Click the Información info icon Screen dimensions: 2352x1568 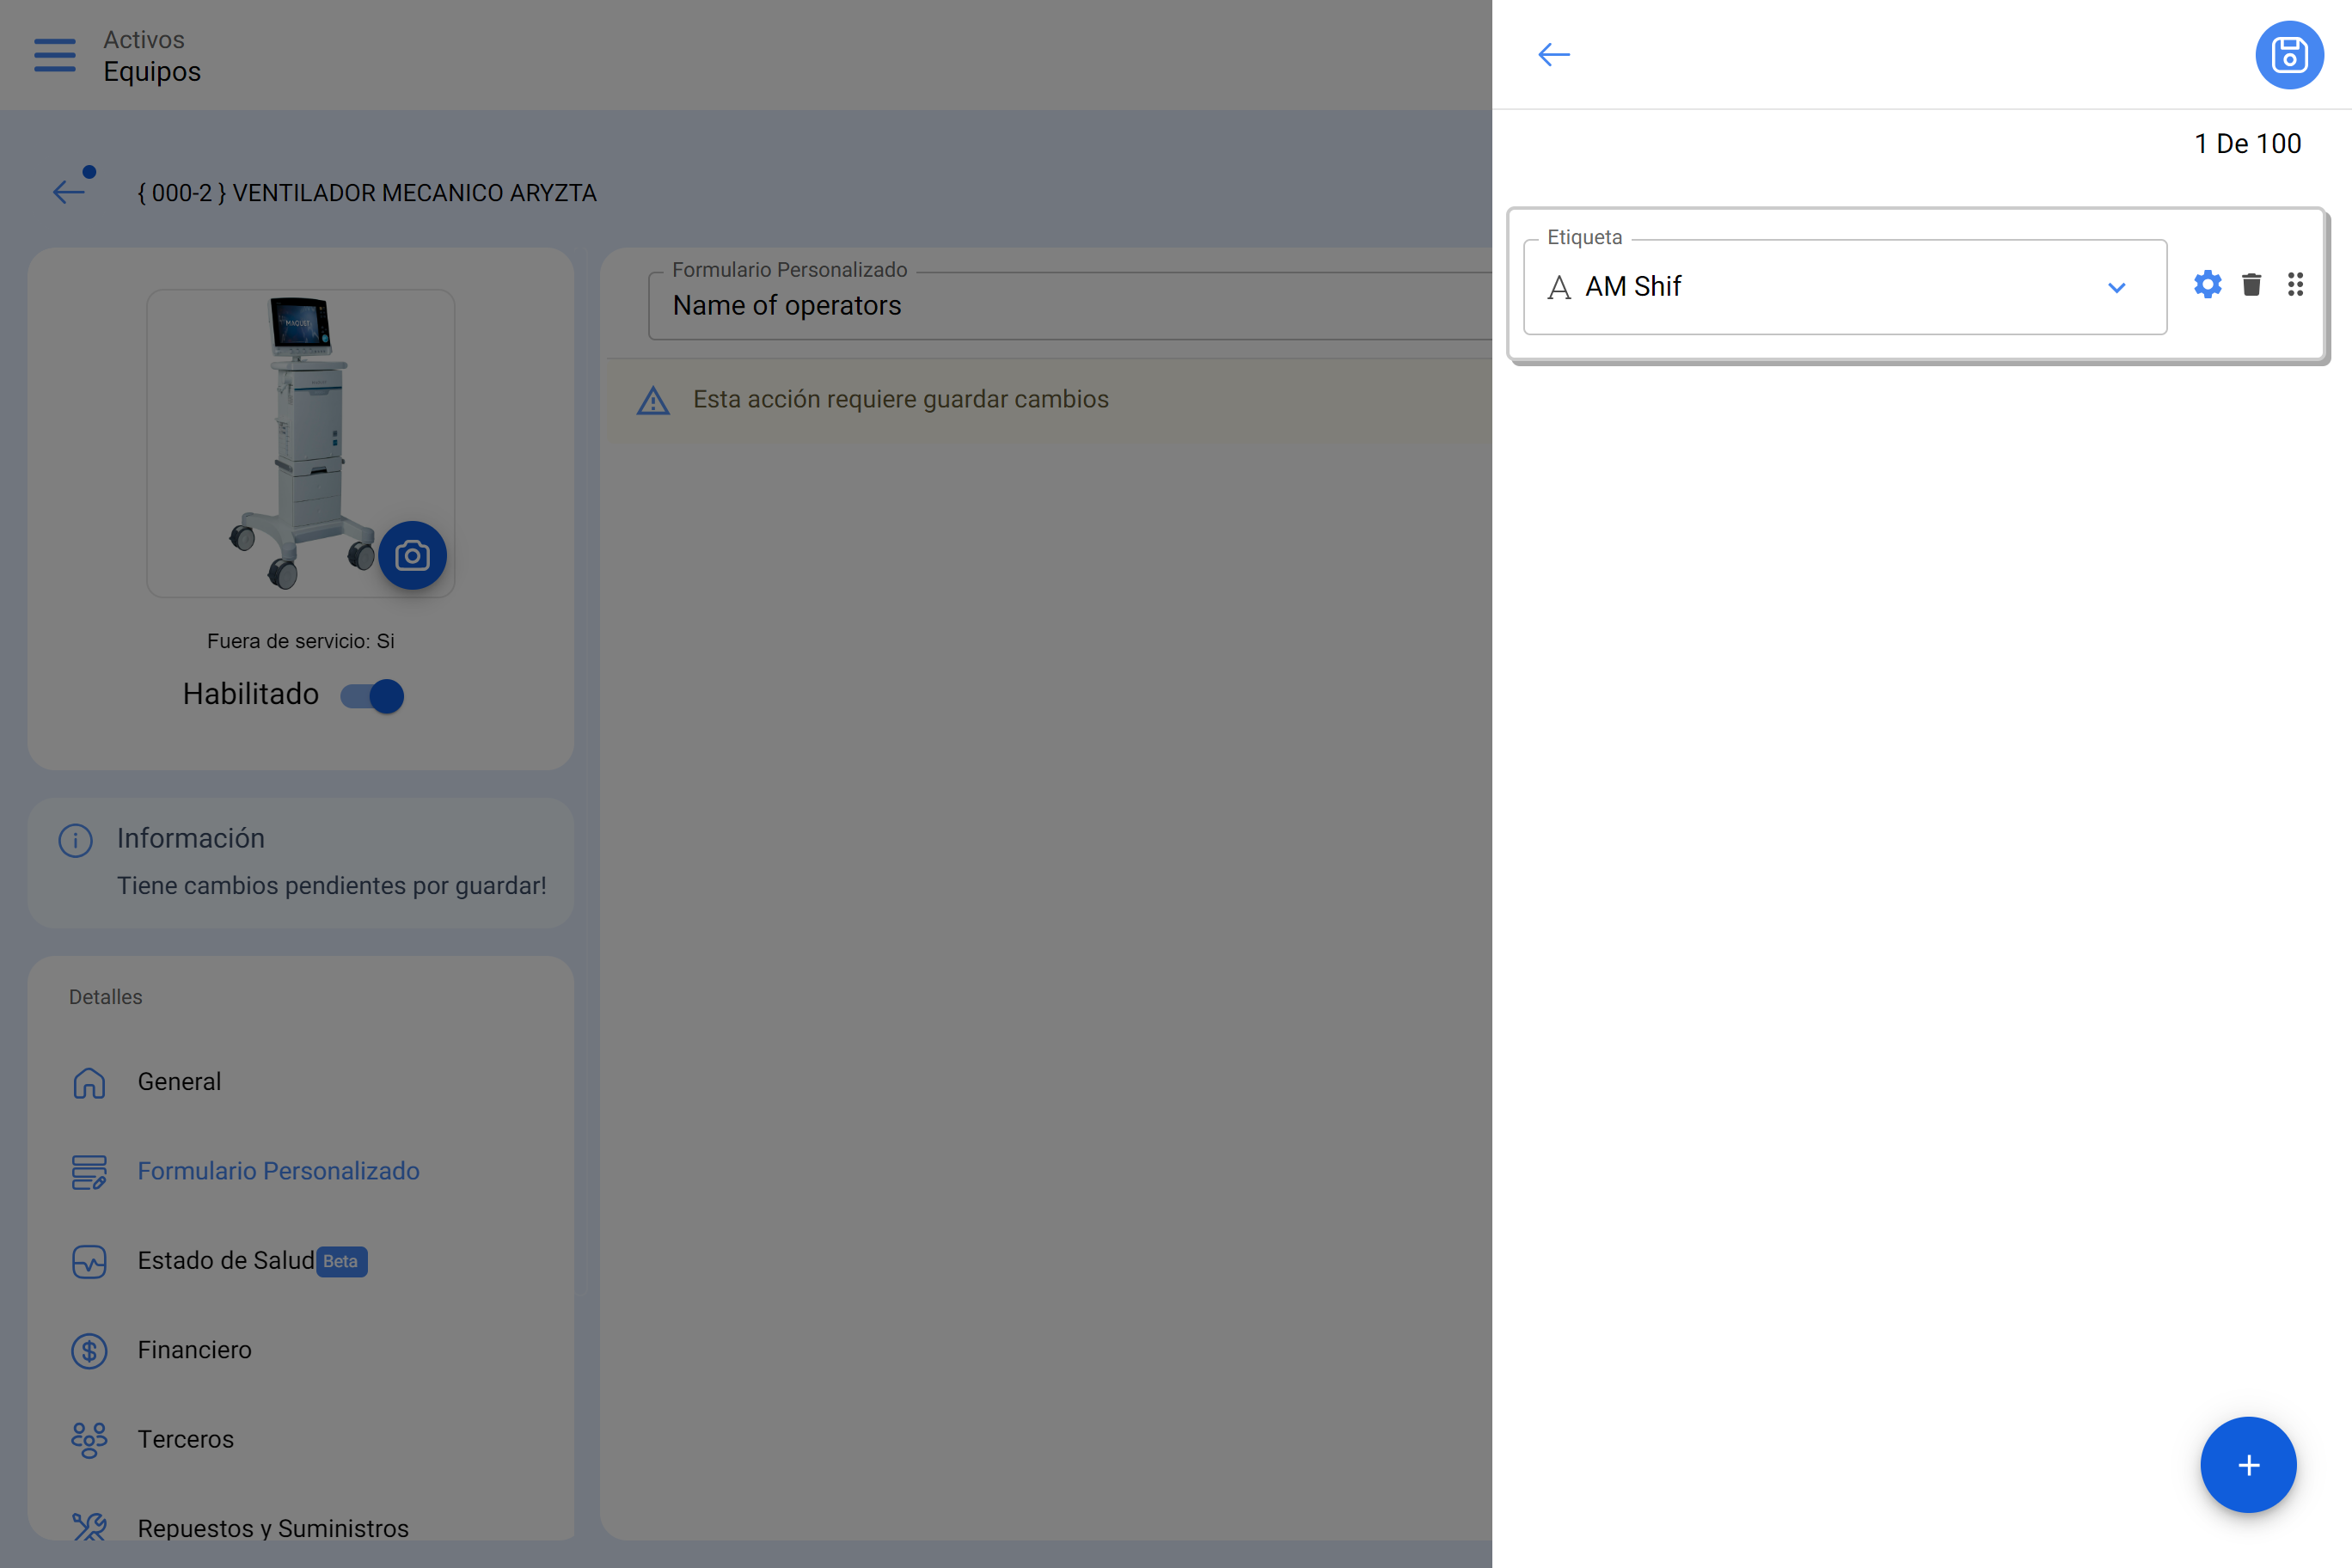[75, 840]
